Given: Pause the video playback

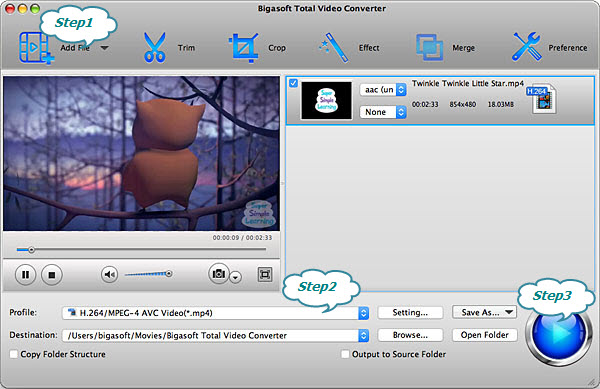Looking at the screenshot, I should click(x=26, y=275).
